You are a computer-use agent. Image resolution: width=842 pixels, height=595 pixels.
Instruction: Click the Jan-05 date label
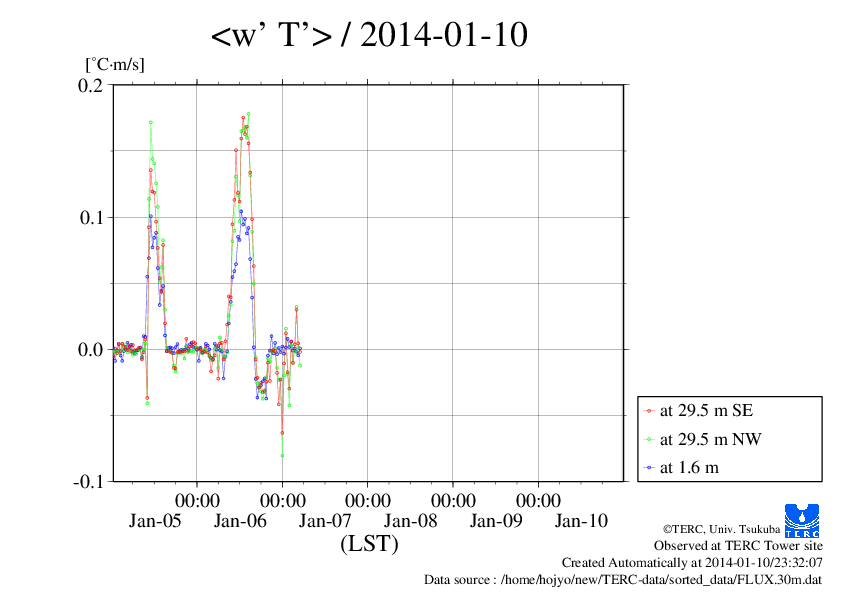[155, 521]
